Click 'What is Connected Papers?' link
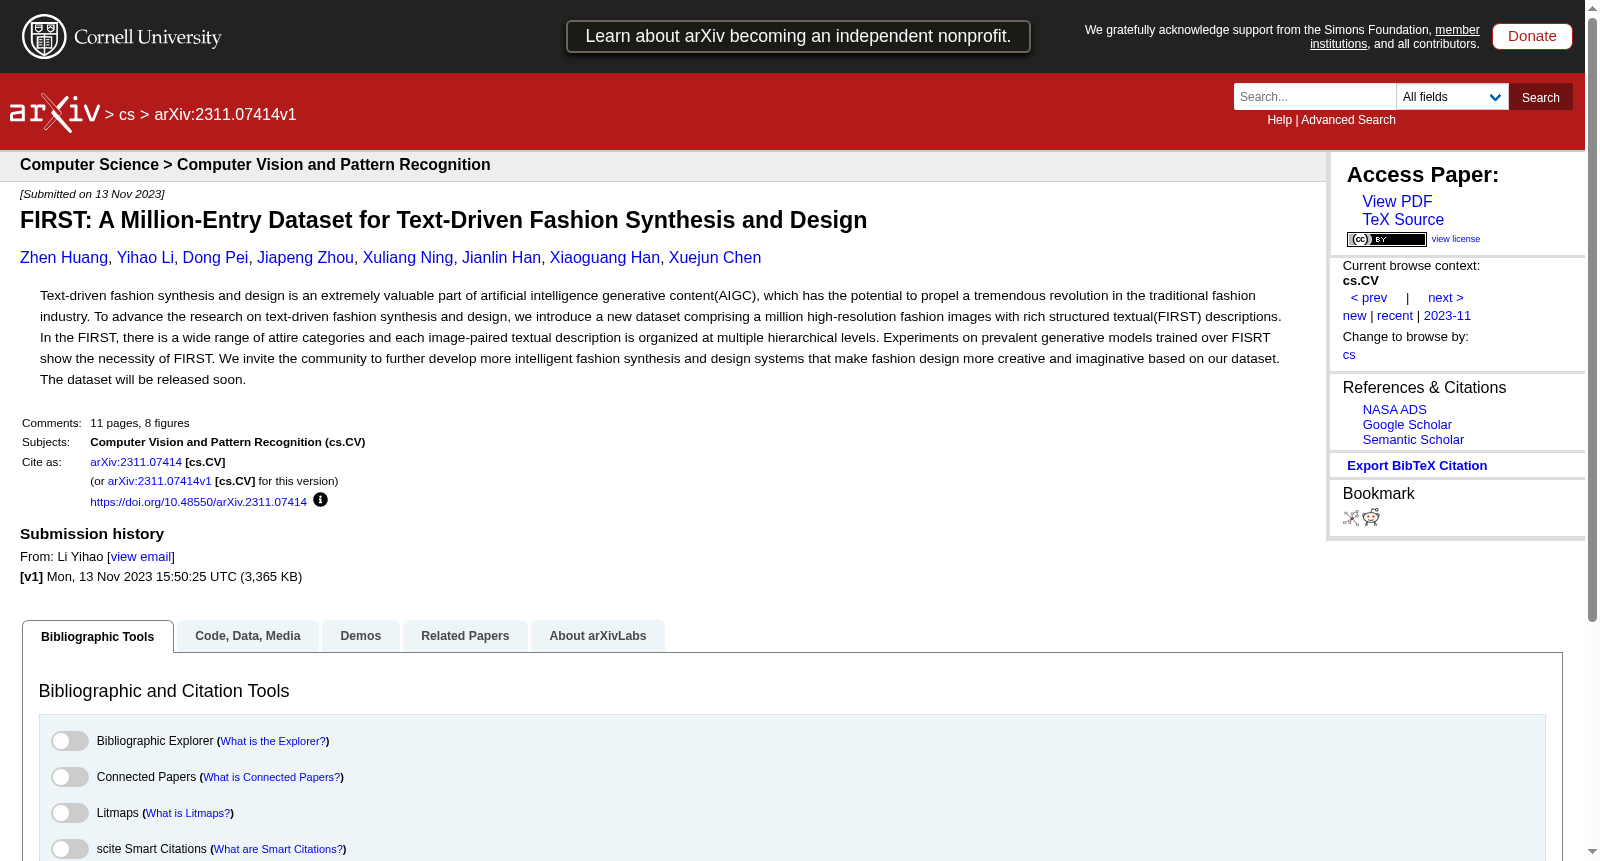 pos(272,777)
